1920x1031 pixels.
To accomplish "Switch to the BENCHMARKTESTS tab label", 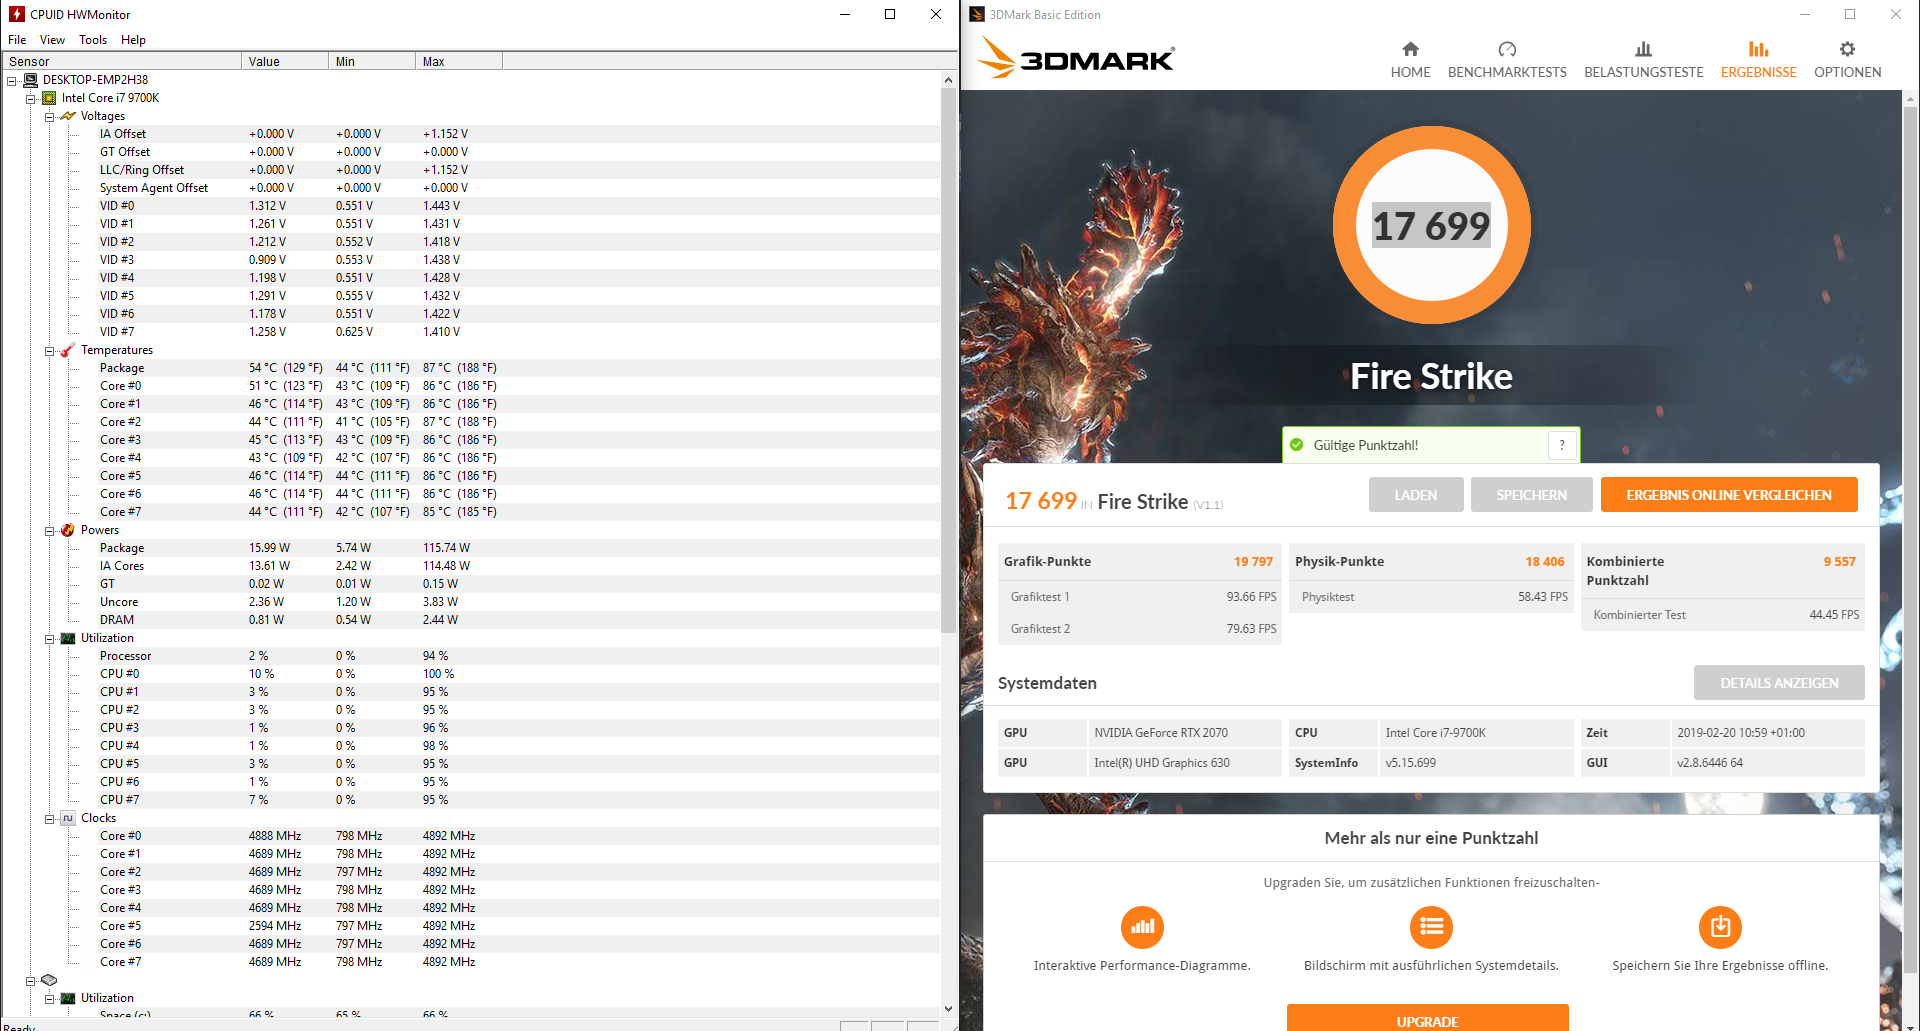I will tap(1507, 72).
